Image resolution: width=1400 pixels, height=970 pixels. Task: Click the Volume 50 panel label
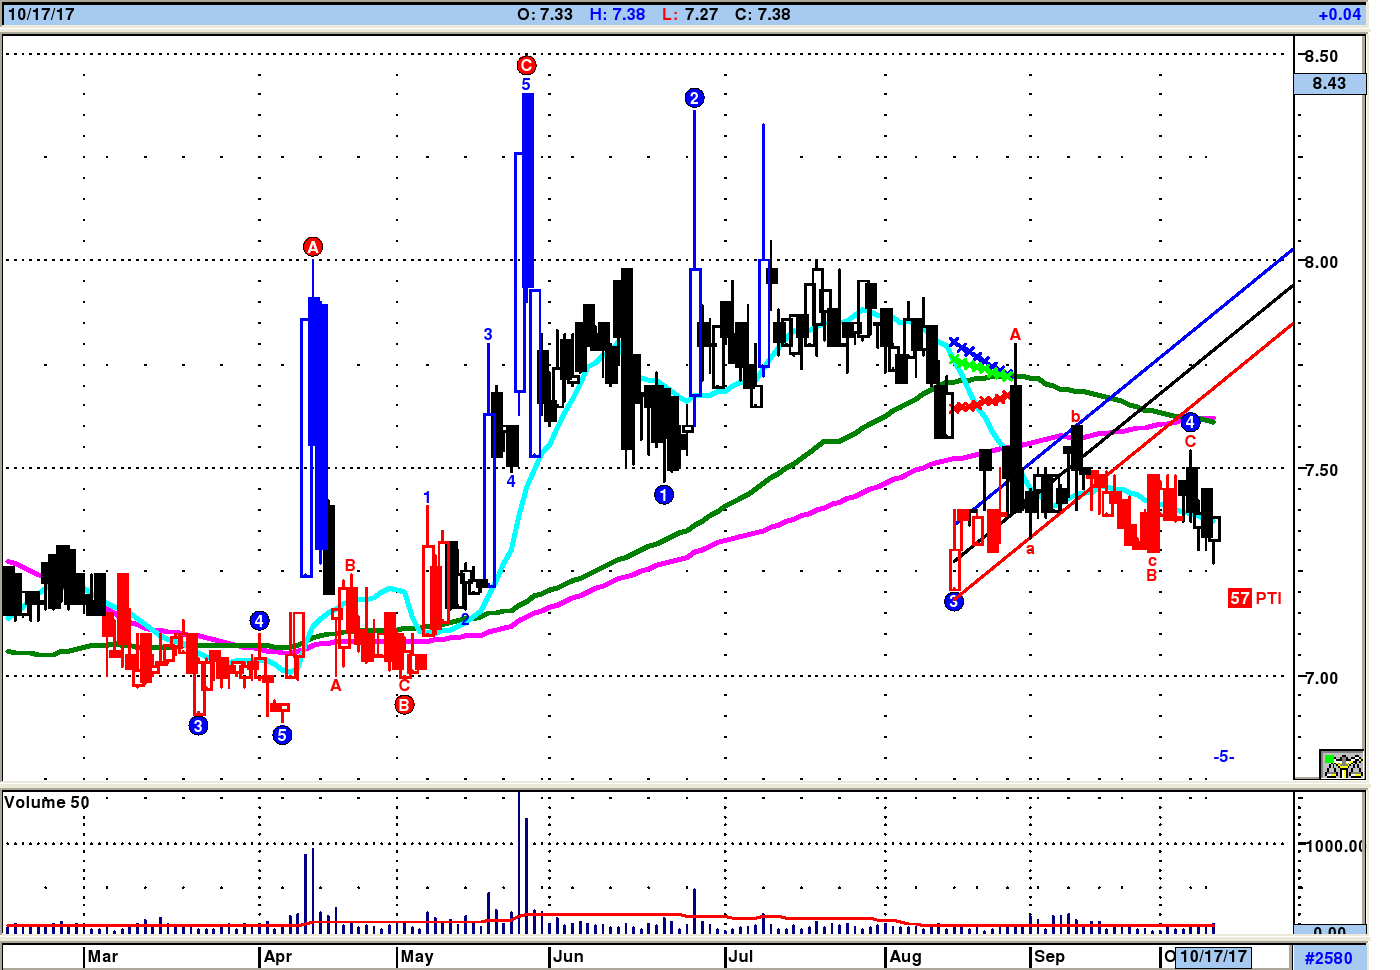coord(47,802)
